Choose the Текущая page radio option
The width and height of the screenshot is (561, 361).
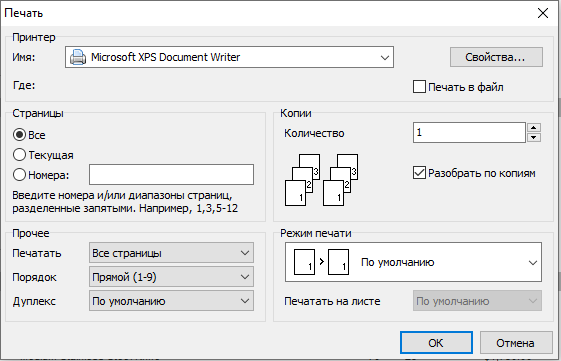tap(19, 155)
